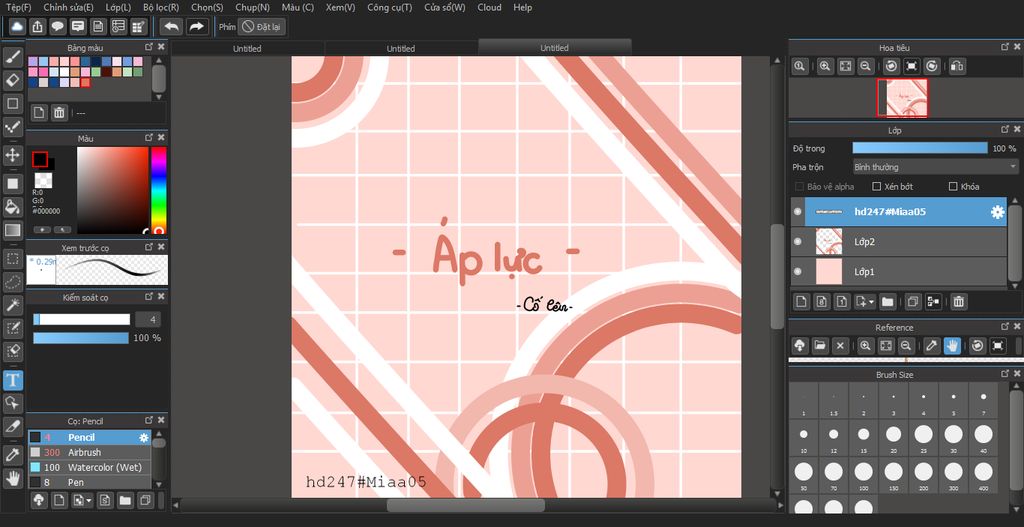This screenshot has width=1024, height=527.
Task: Zoom in using Navigator magnifier plus
Action: click(825, 66)
